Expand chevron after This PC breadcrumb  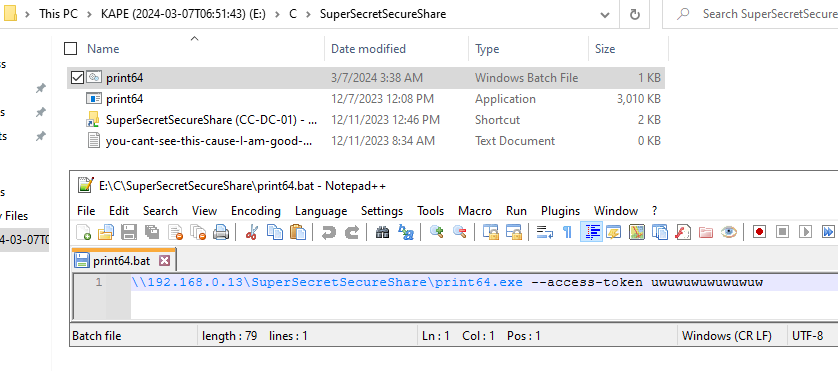89,14
